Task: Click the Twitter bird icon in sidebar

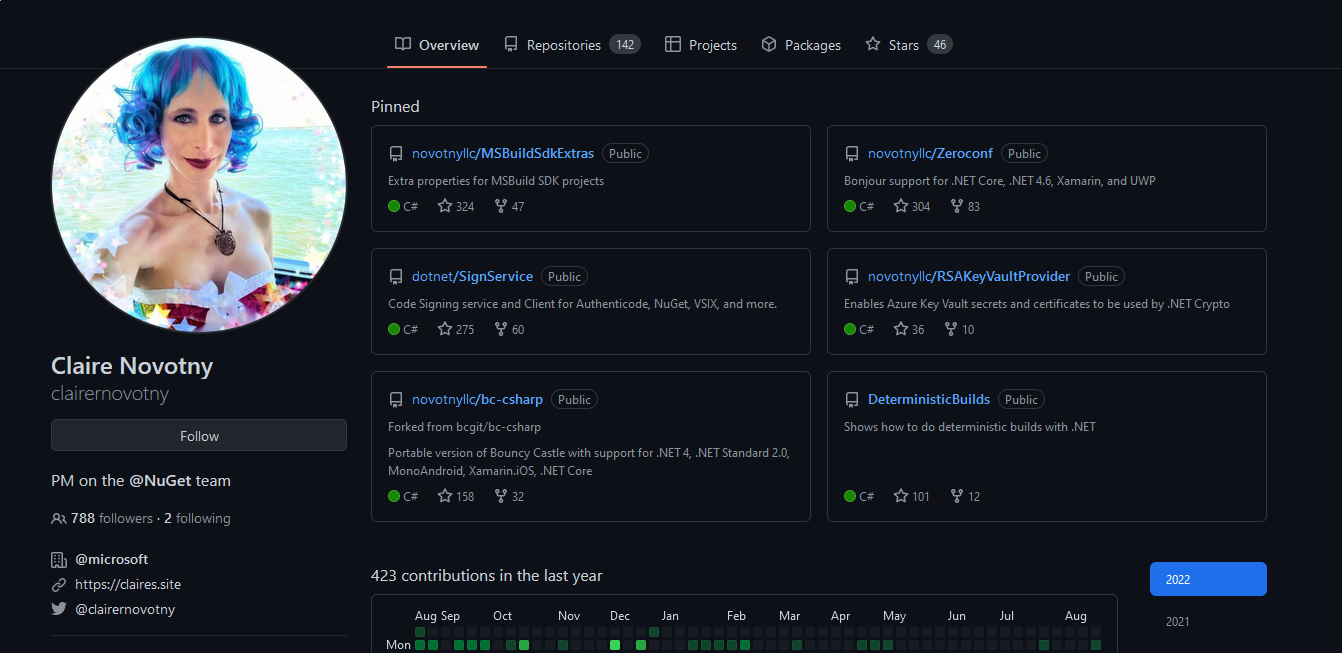Action: (x=59, y=609)
